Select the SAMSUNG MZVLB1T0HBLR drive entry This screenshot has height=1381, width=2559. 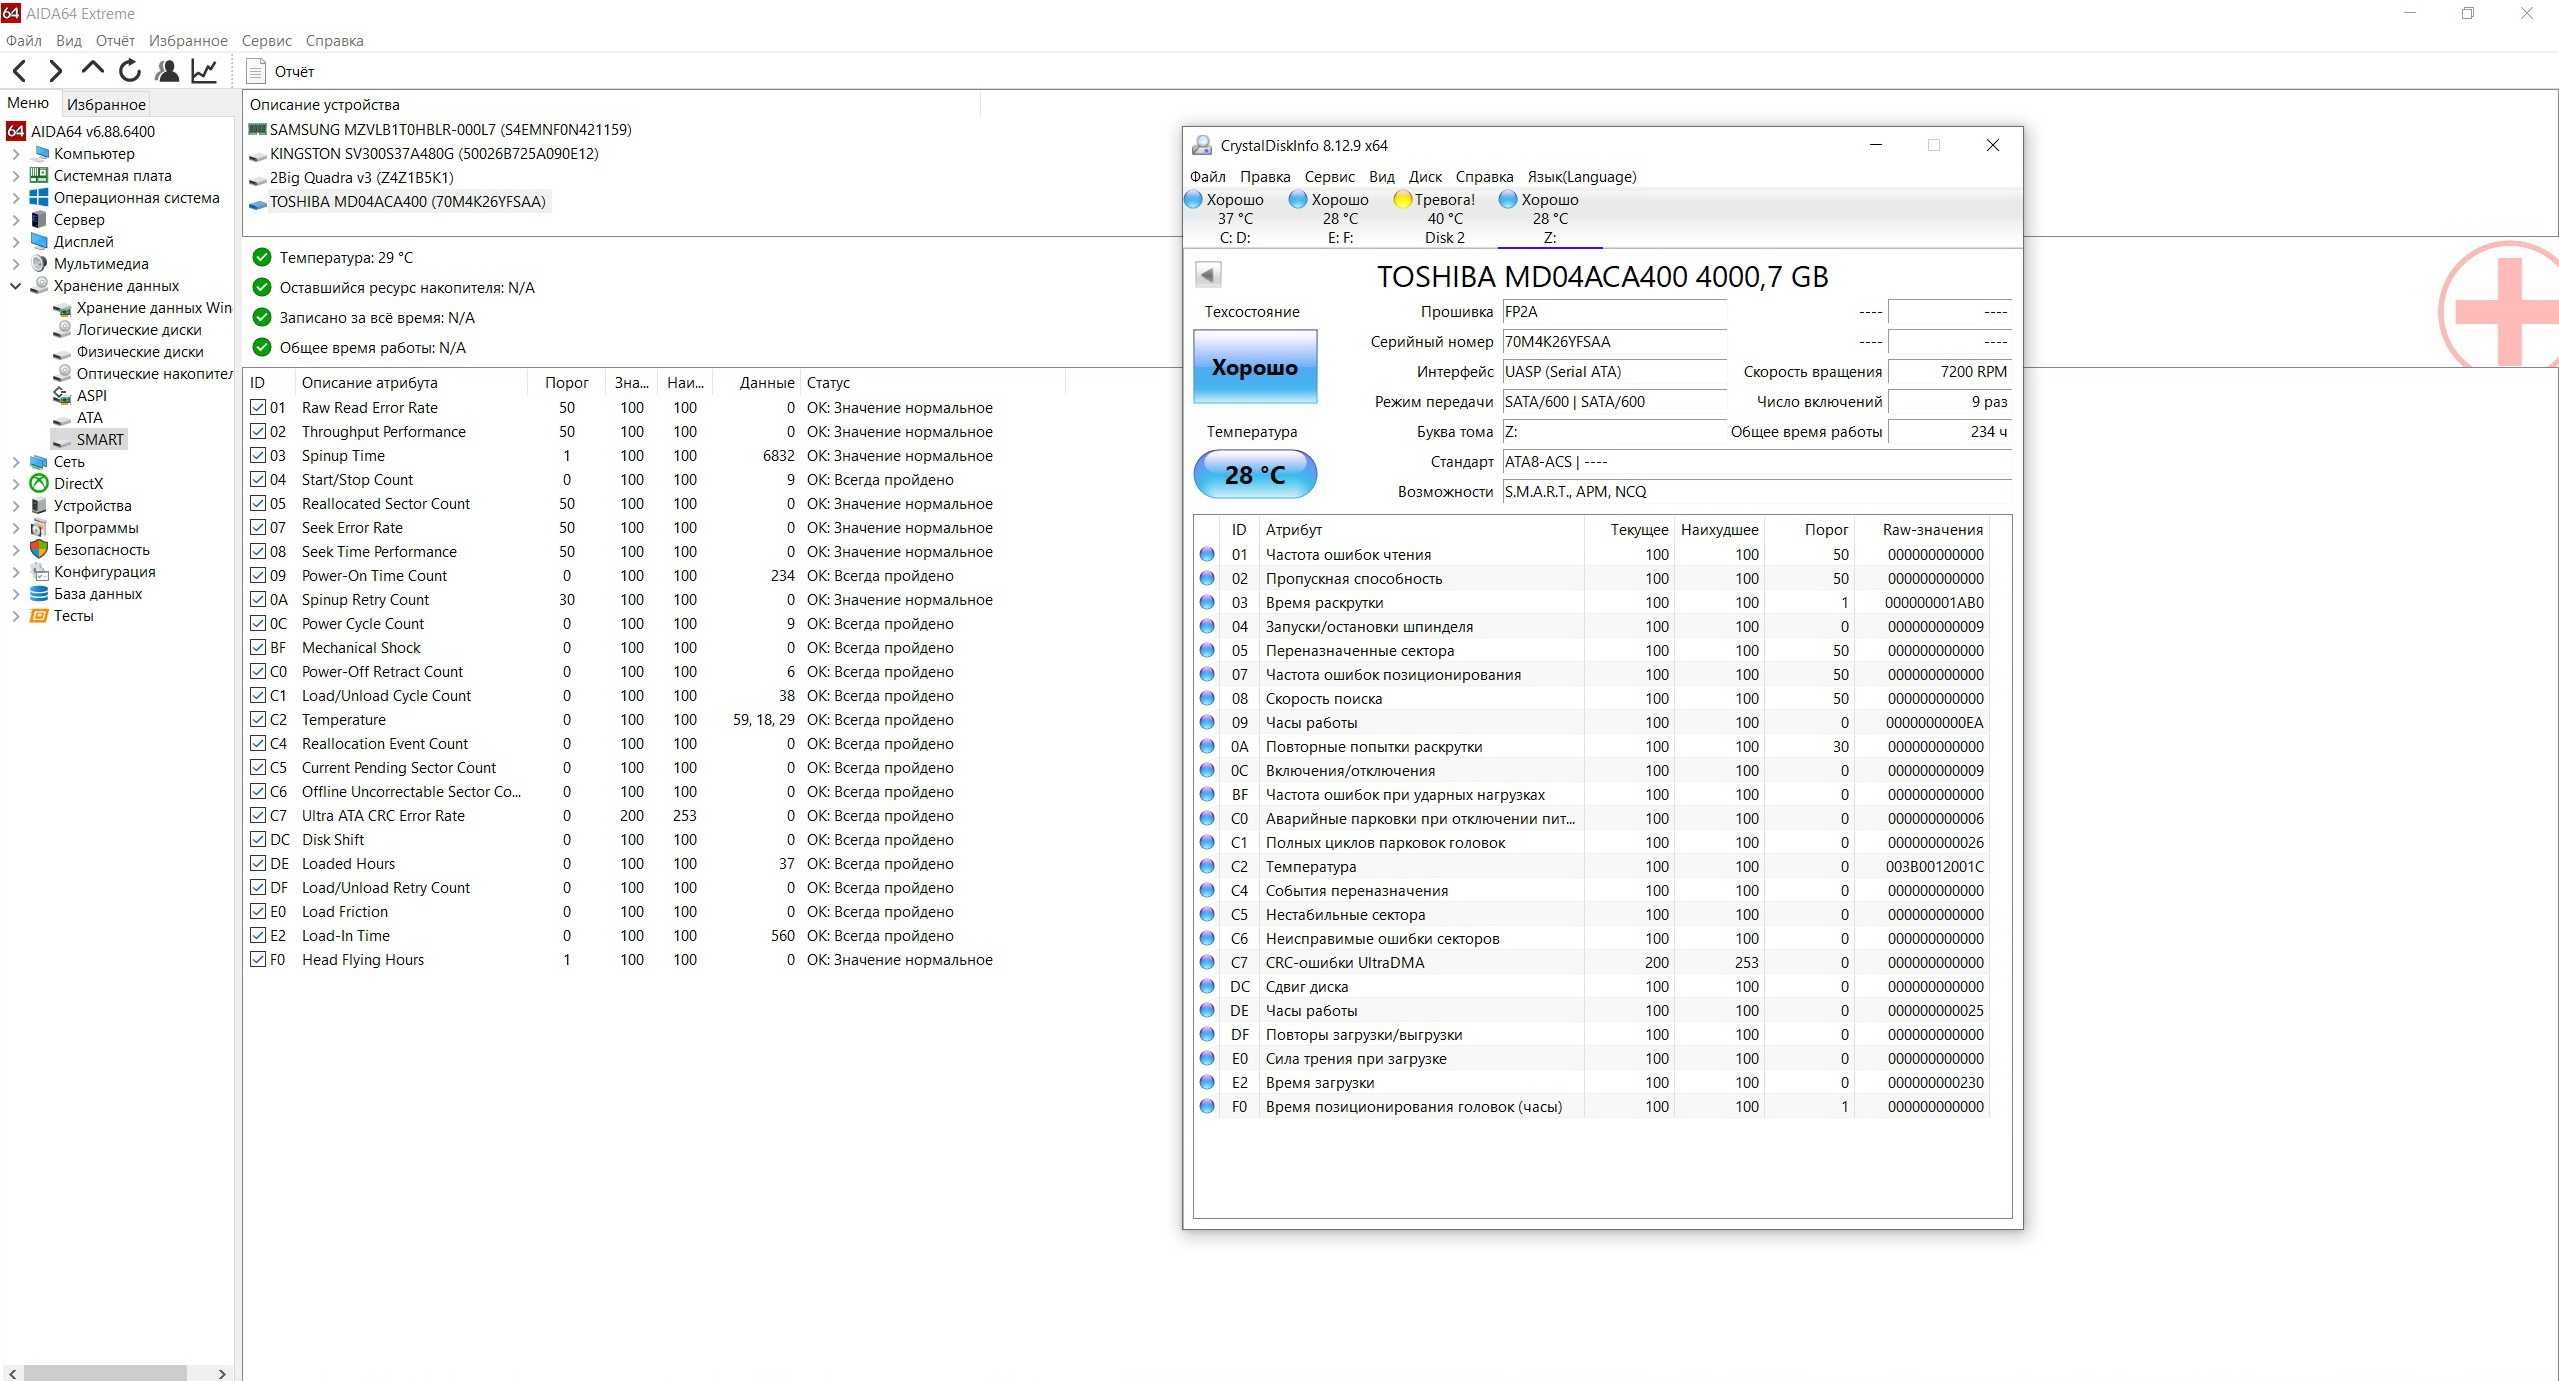(440, 129)
